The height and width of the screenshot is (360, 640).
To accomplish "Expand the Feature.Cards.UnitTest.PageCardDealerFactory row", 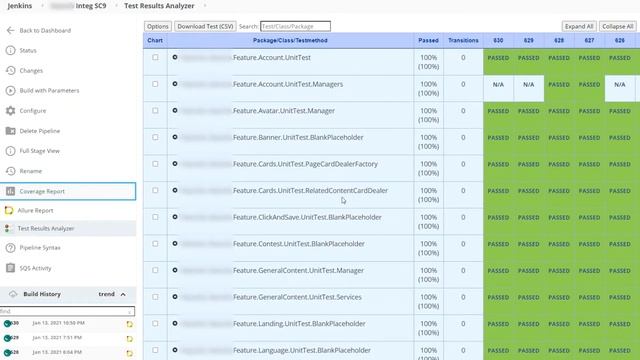I will (x=175, y=164).
